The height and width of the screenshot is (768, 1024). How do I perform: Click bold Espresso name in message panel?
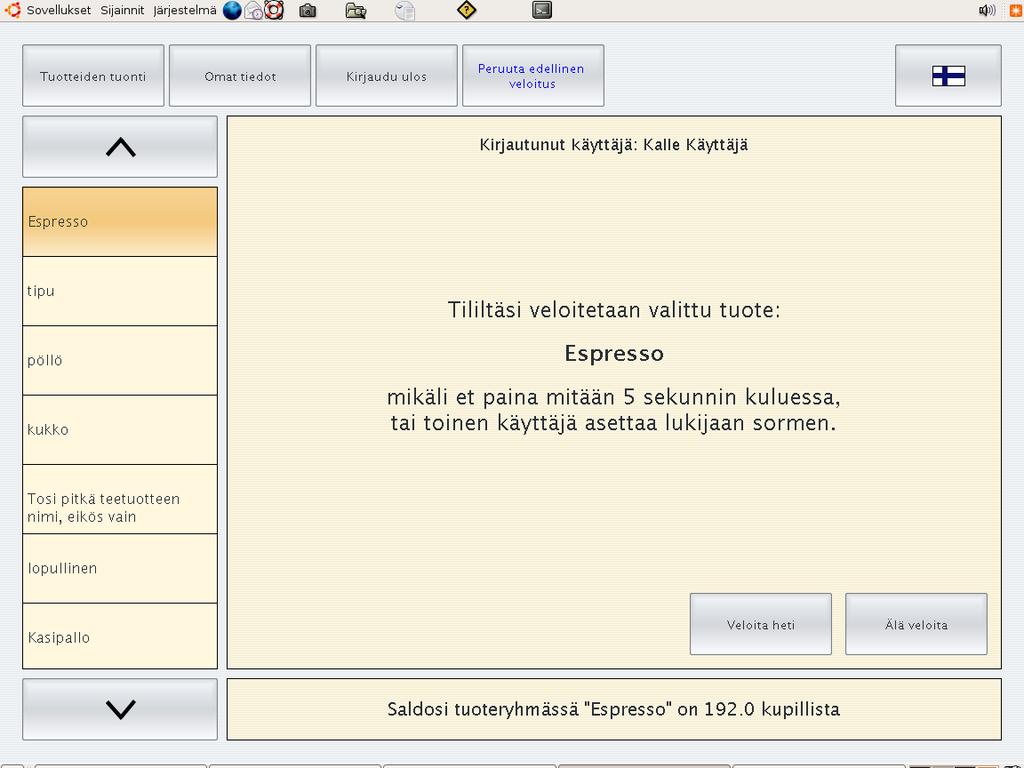click(614, 353)
